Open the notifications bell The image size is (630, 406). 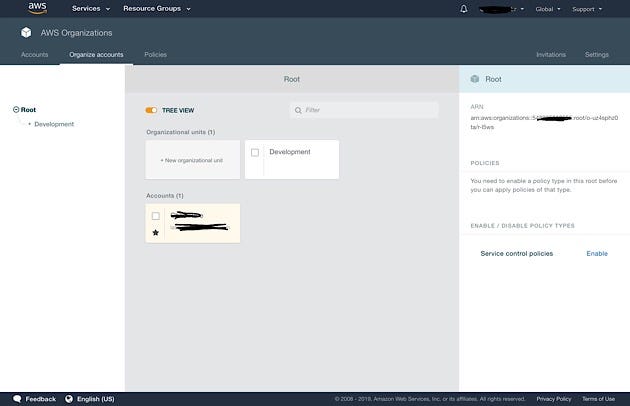(x=464, y=9)
